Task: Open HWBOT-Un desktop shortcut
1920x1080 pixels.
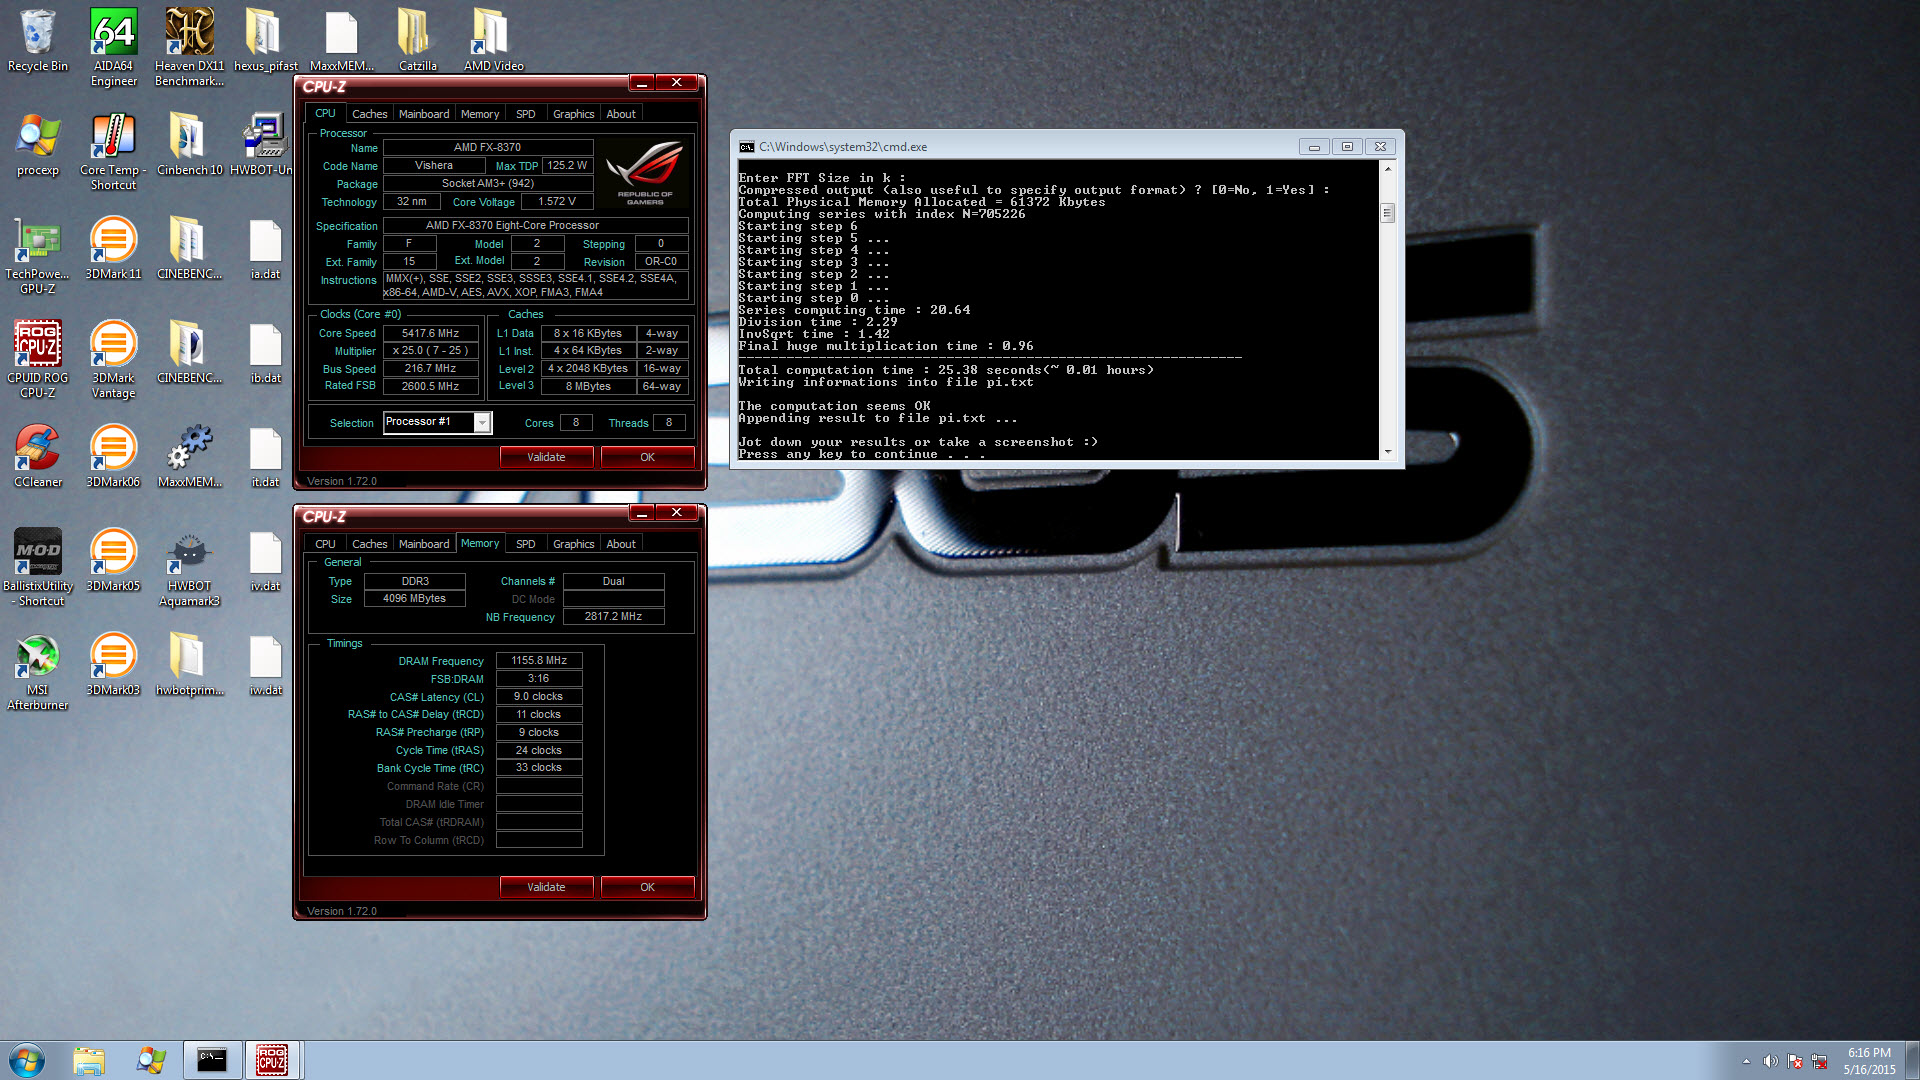Action: click(263, 145)
